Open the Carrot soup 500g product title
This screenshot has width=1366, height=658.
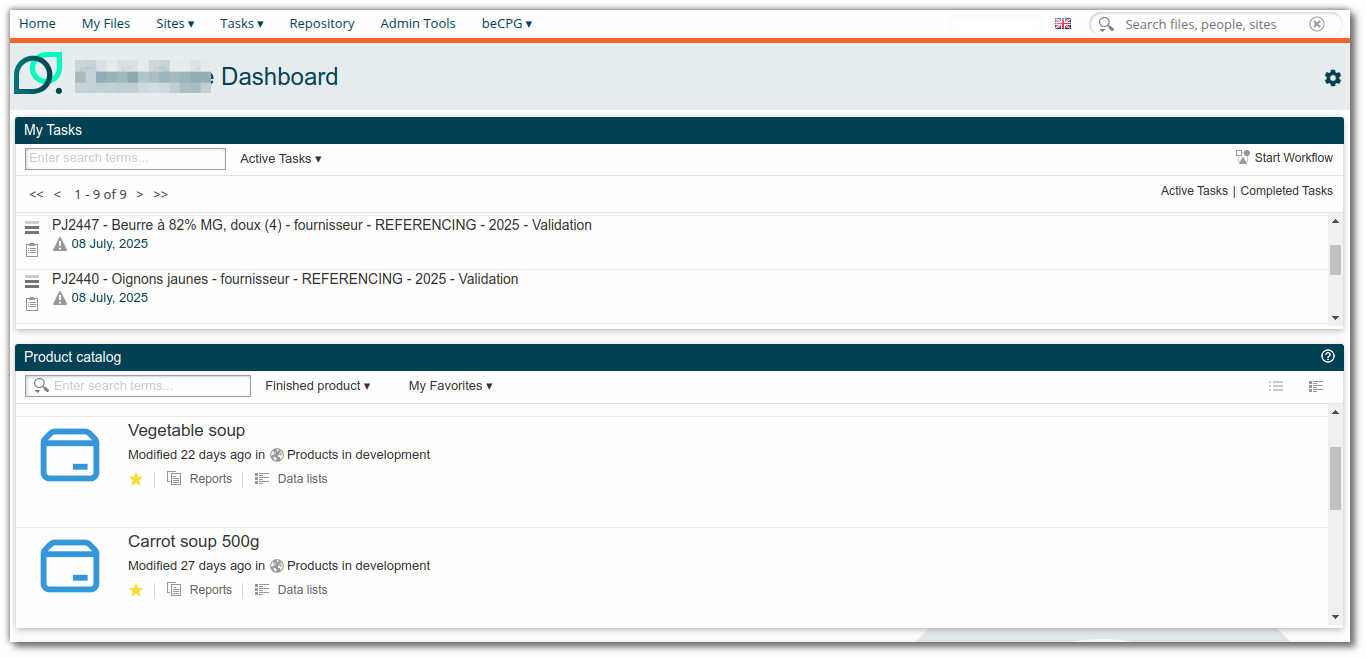pyautogui.click(x=194, y=541)
